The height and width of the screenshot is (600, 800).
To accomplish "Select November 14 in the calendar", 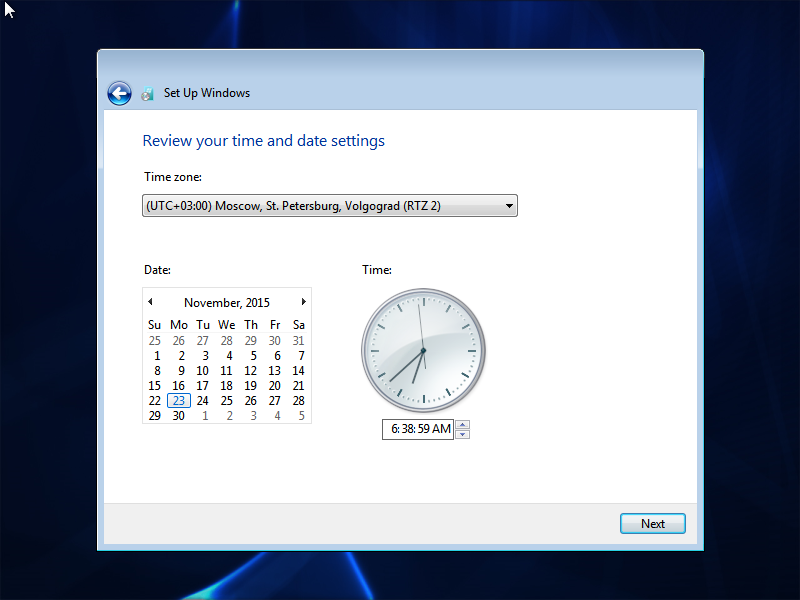I will 298,370.
